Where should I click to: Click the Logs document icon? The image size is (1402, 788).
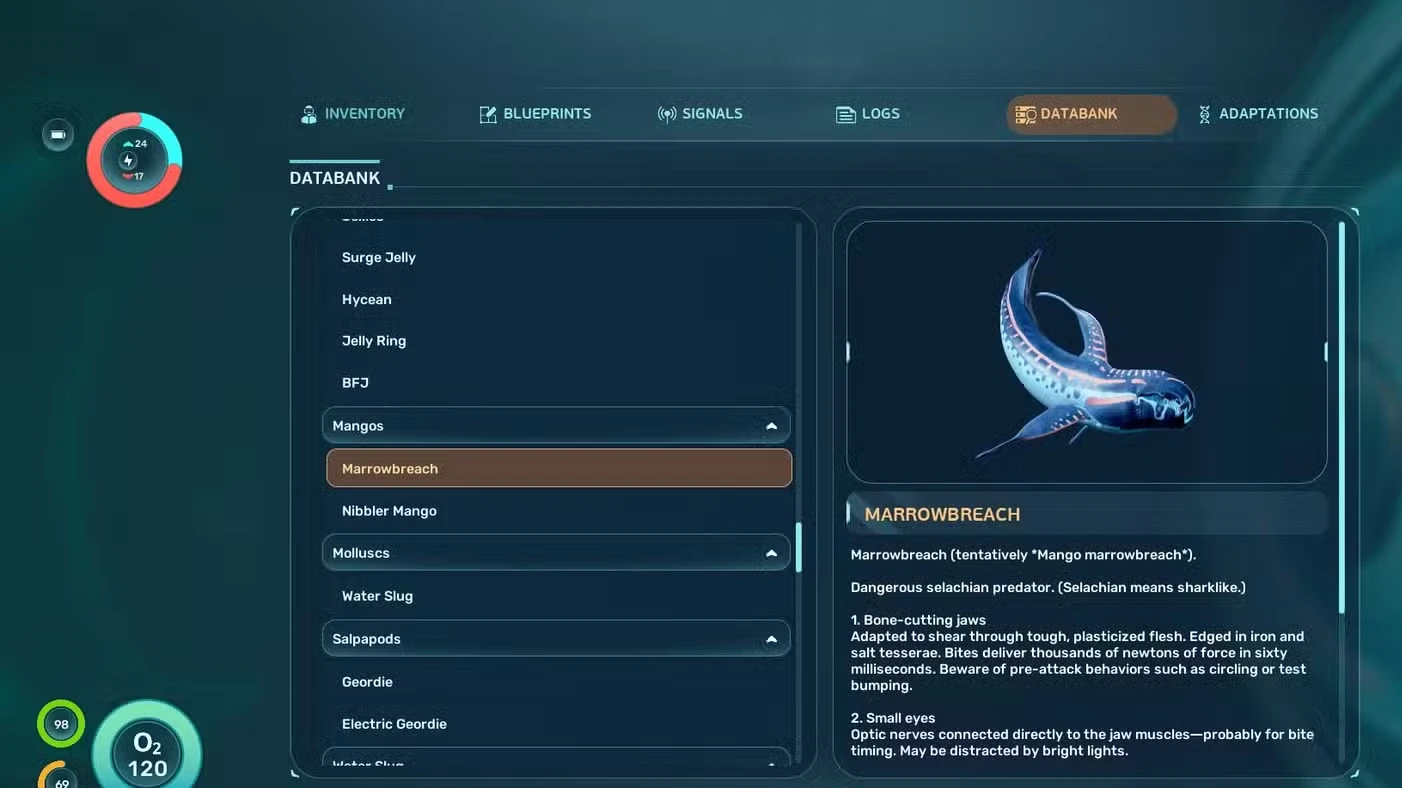pos(846,114)
